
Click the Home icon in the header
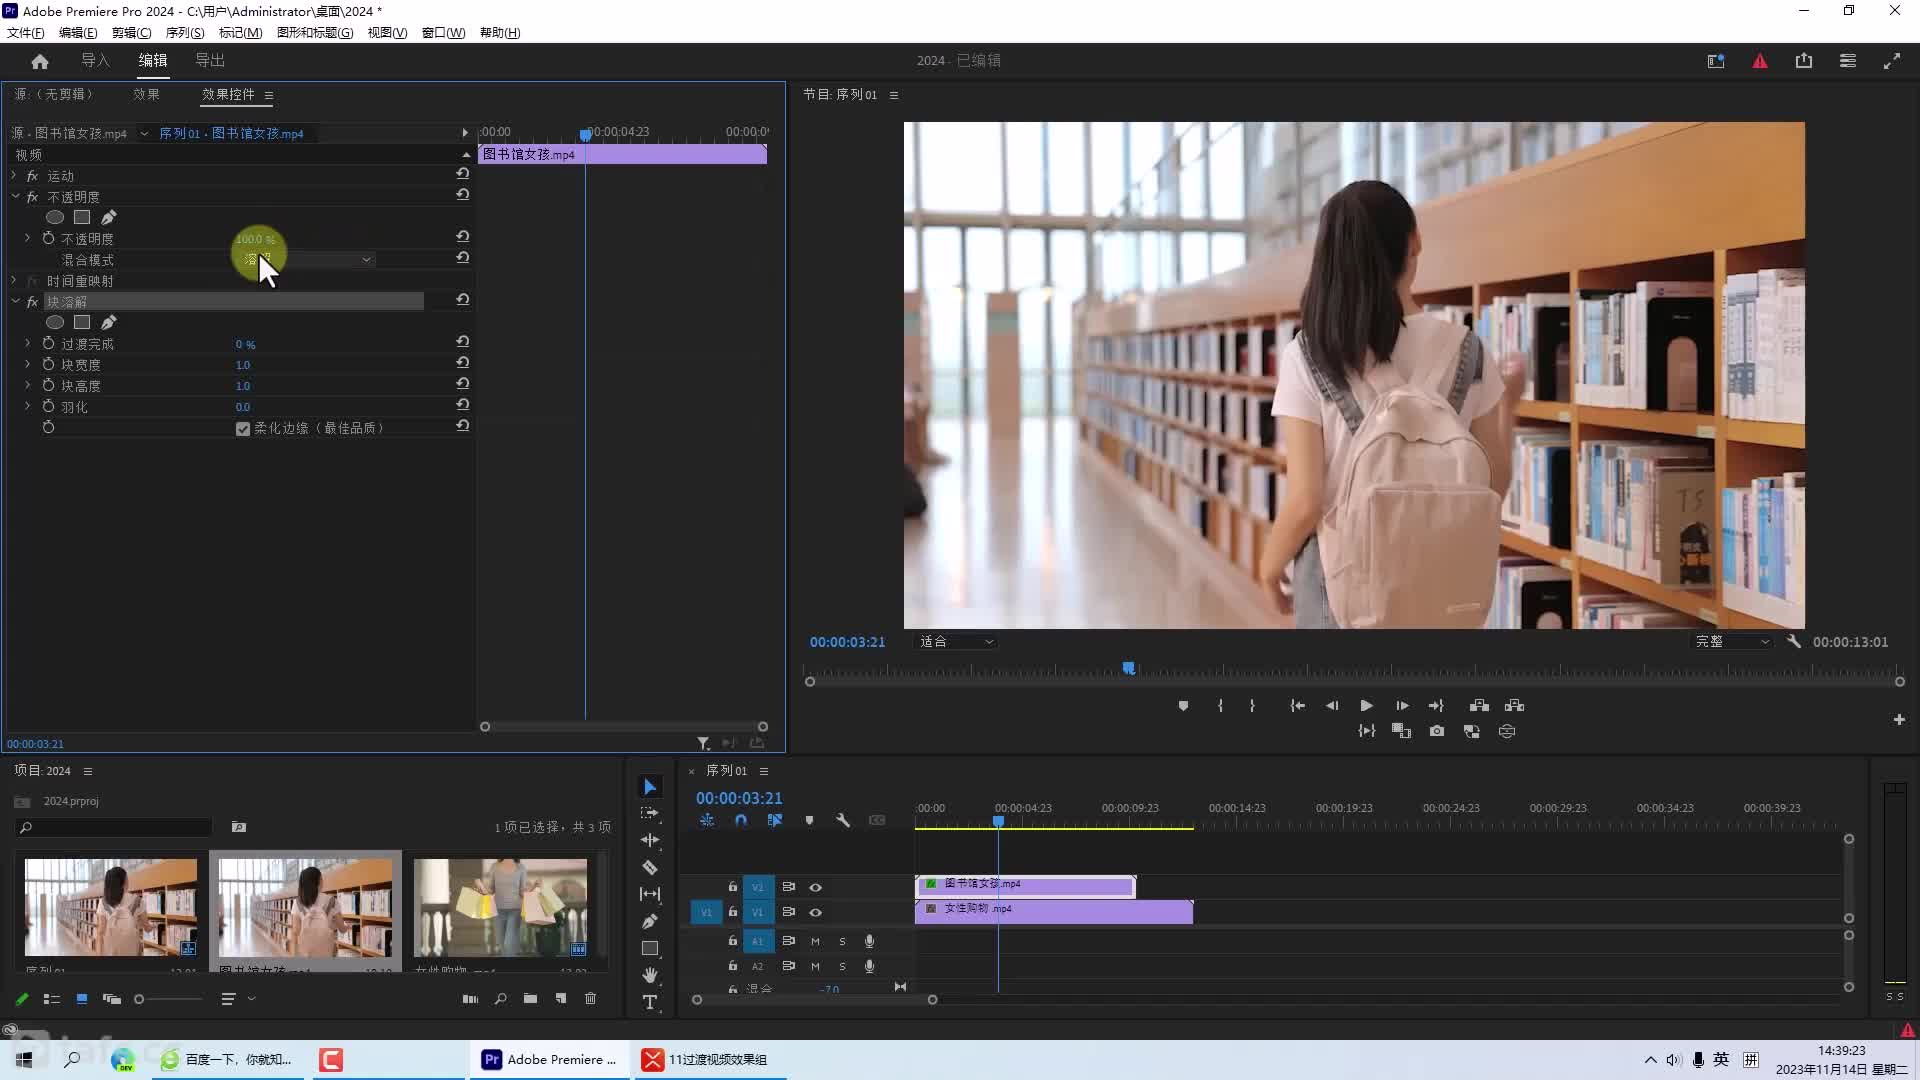(x=40, y=61)
